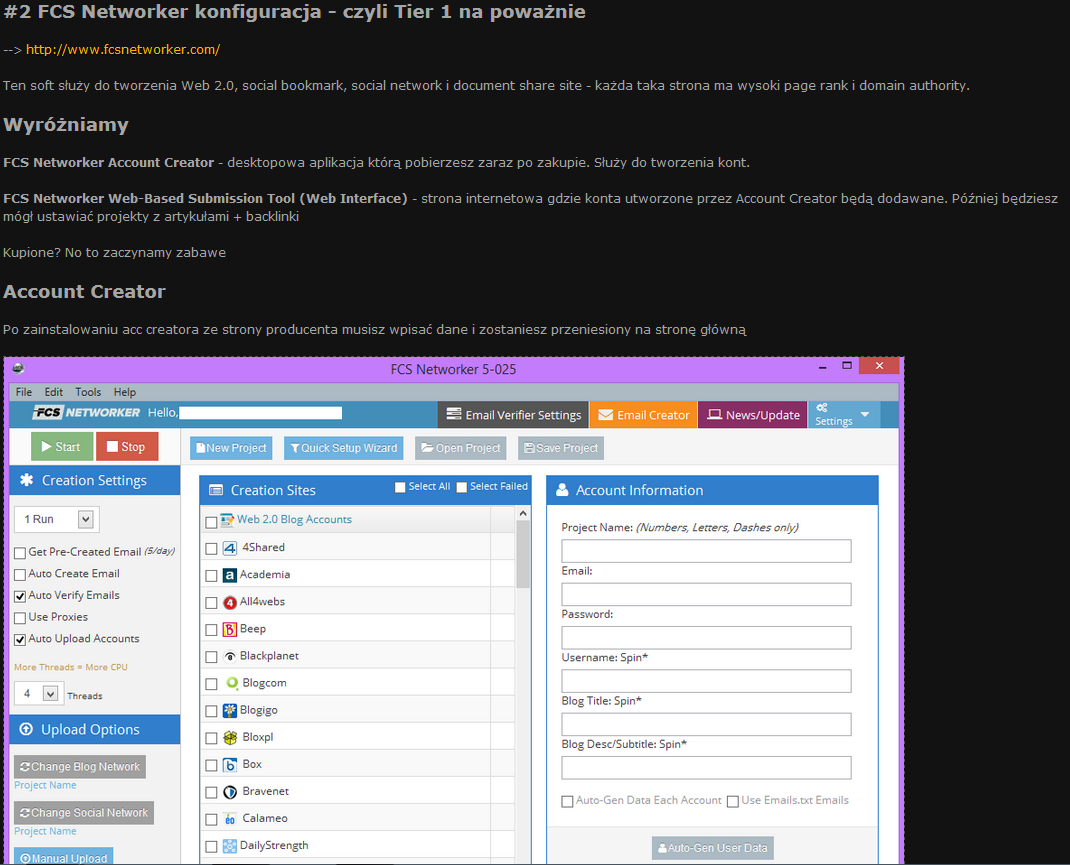
Task: Click the Project Name input field
Action: 706,551
